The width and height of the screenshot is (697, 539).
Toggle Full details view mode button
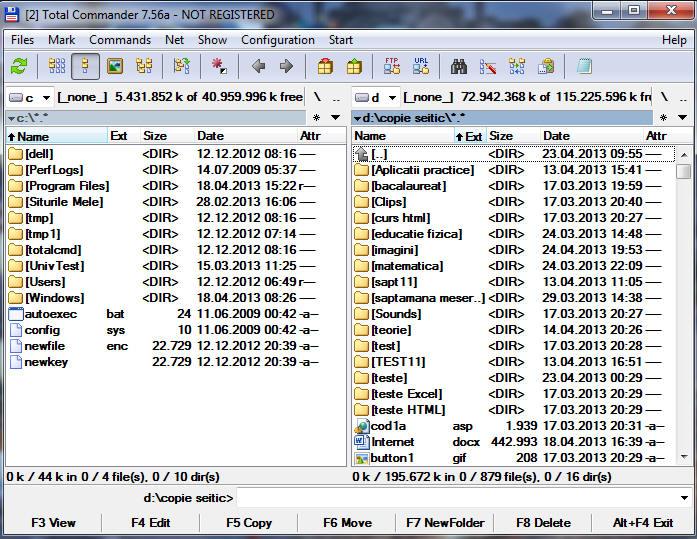point(86,67)
